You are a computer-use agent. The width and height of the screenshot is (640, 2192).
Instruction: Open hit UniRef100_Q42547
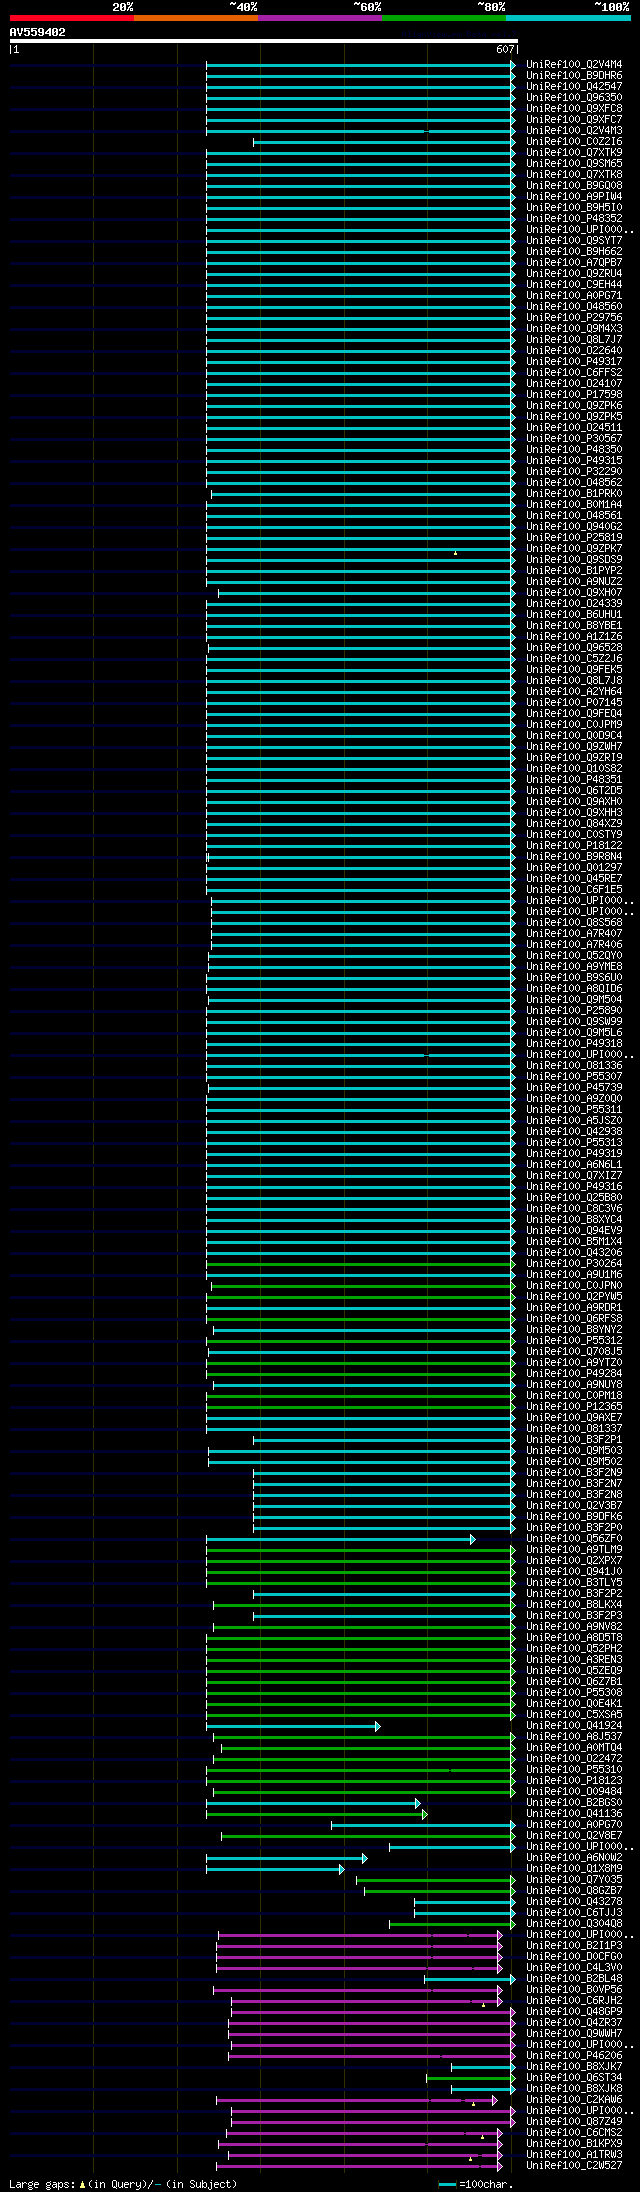point(574,86)
